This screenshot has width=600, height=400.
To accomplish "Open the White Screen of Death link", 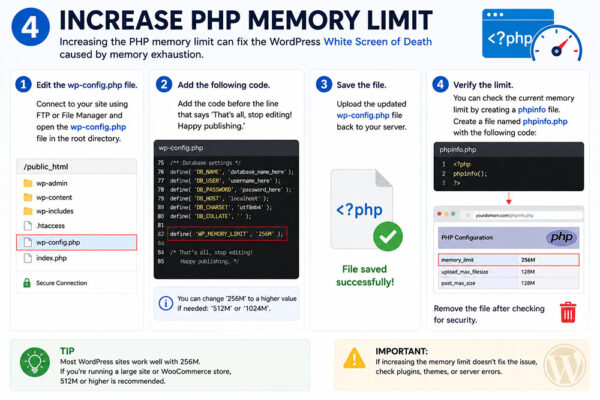I will 378,42.
